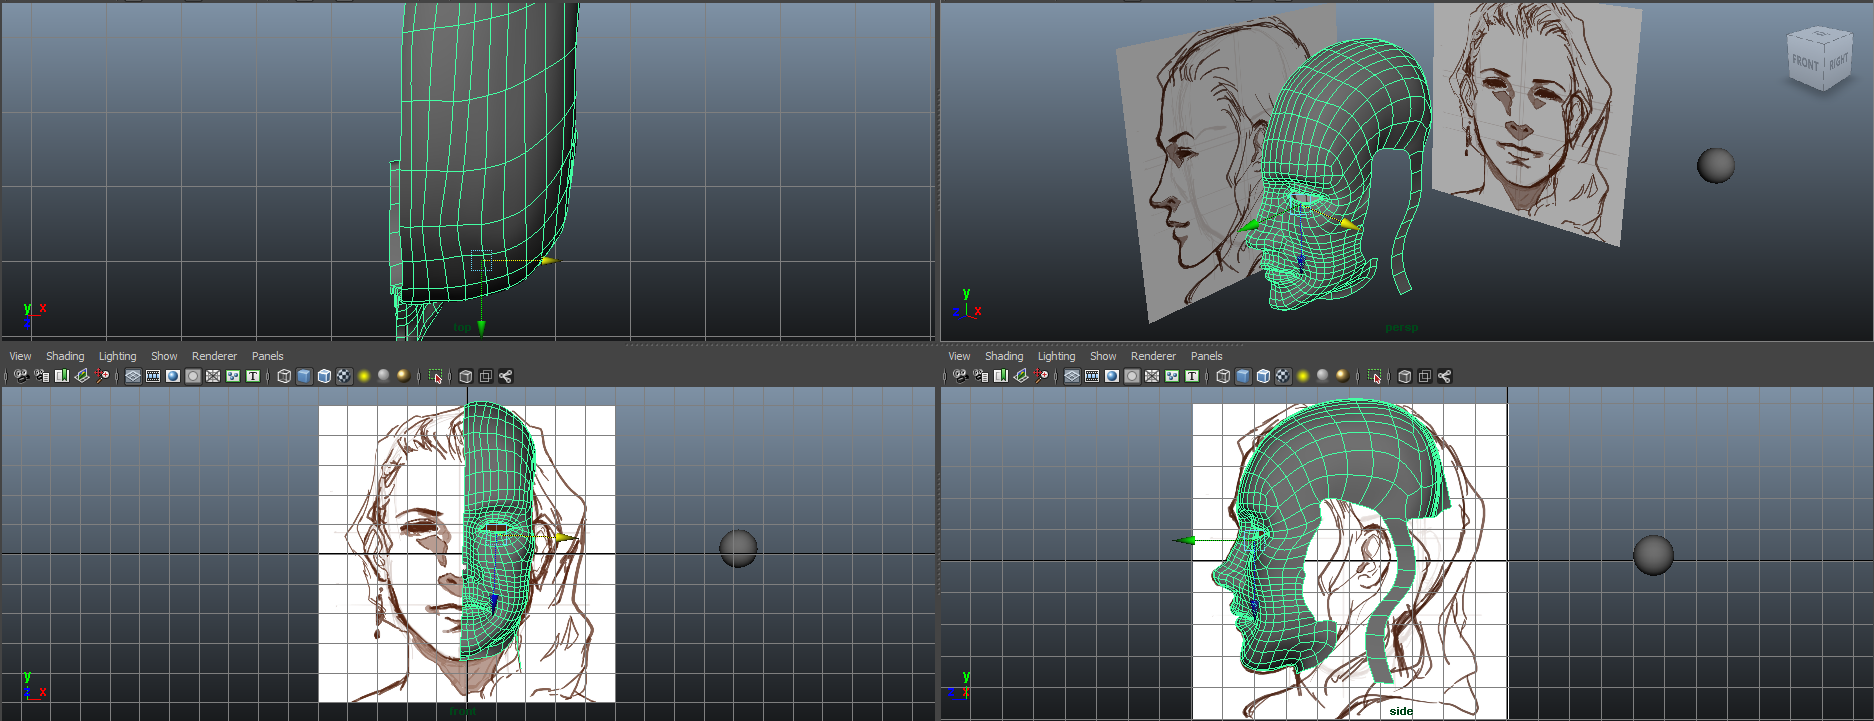Image resolution: width=1874 pixels, height=721 pixels.
Task: Open Panels menu in the front view panel
Action: point(267,356)
